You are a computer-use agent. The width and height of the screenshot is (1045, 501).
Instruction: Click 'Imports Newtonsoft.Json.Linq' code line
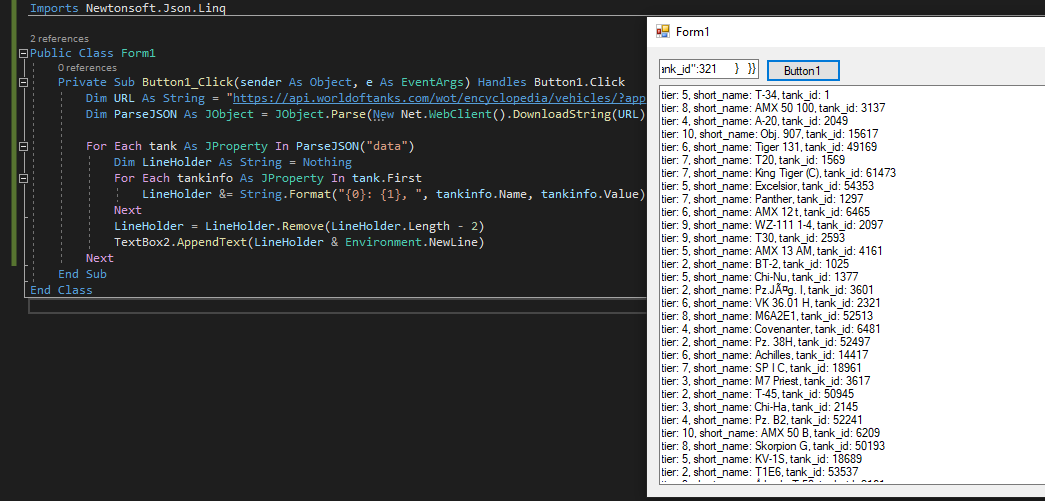tap(127, 8)
